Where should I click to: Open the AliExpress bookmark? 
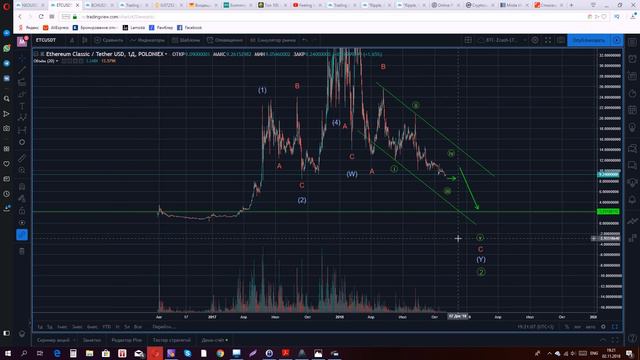coord(56,28)
